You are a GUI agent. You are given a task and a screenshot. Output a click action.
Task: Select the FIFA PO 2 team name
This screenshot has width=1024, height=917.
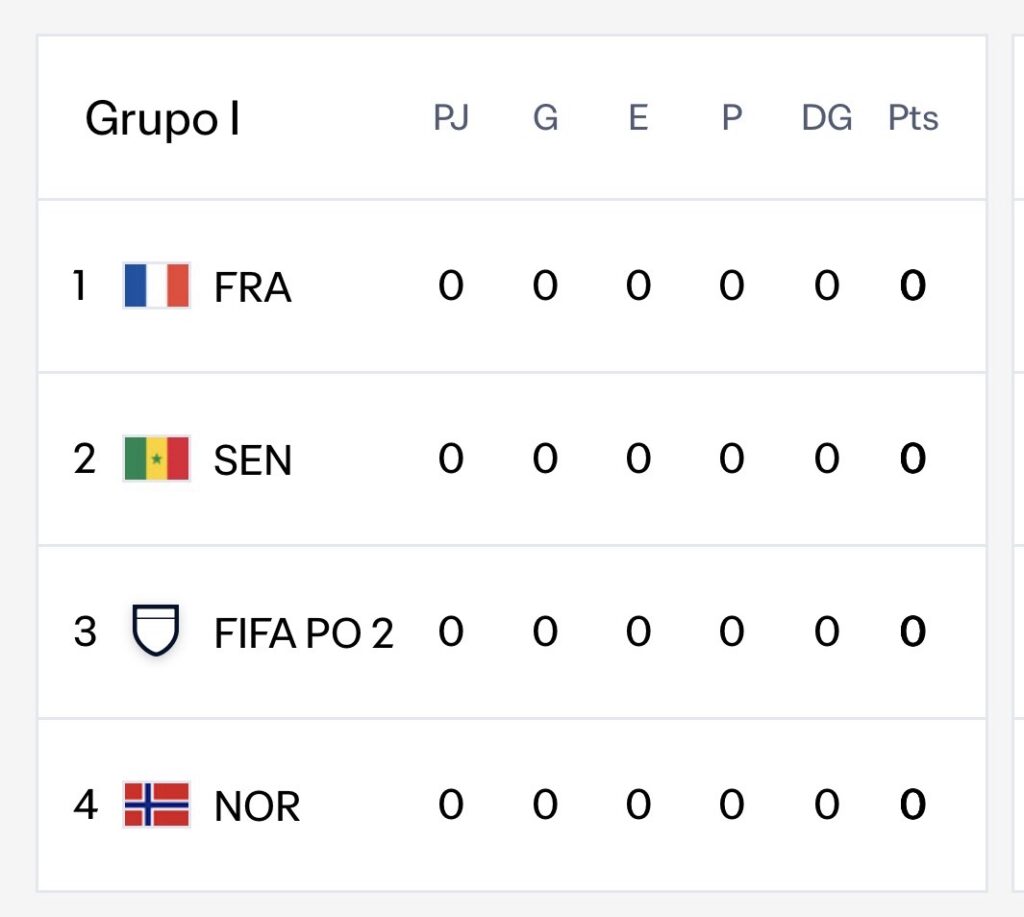point(304,633)
